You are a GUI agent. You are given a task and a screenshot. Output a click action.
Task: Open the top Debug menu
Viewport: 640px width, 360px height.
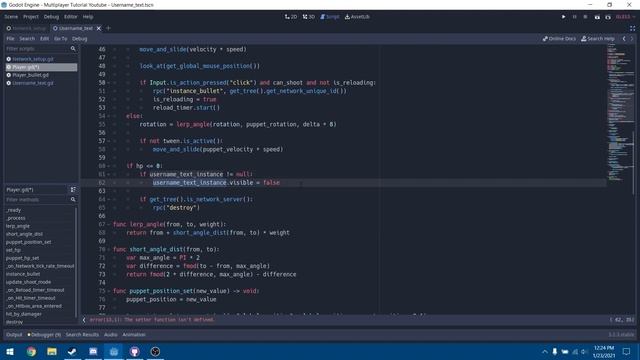[51, 17]
